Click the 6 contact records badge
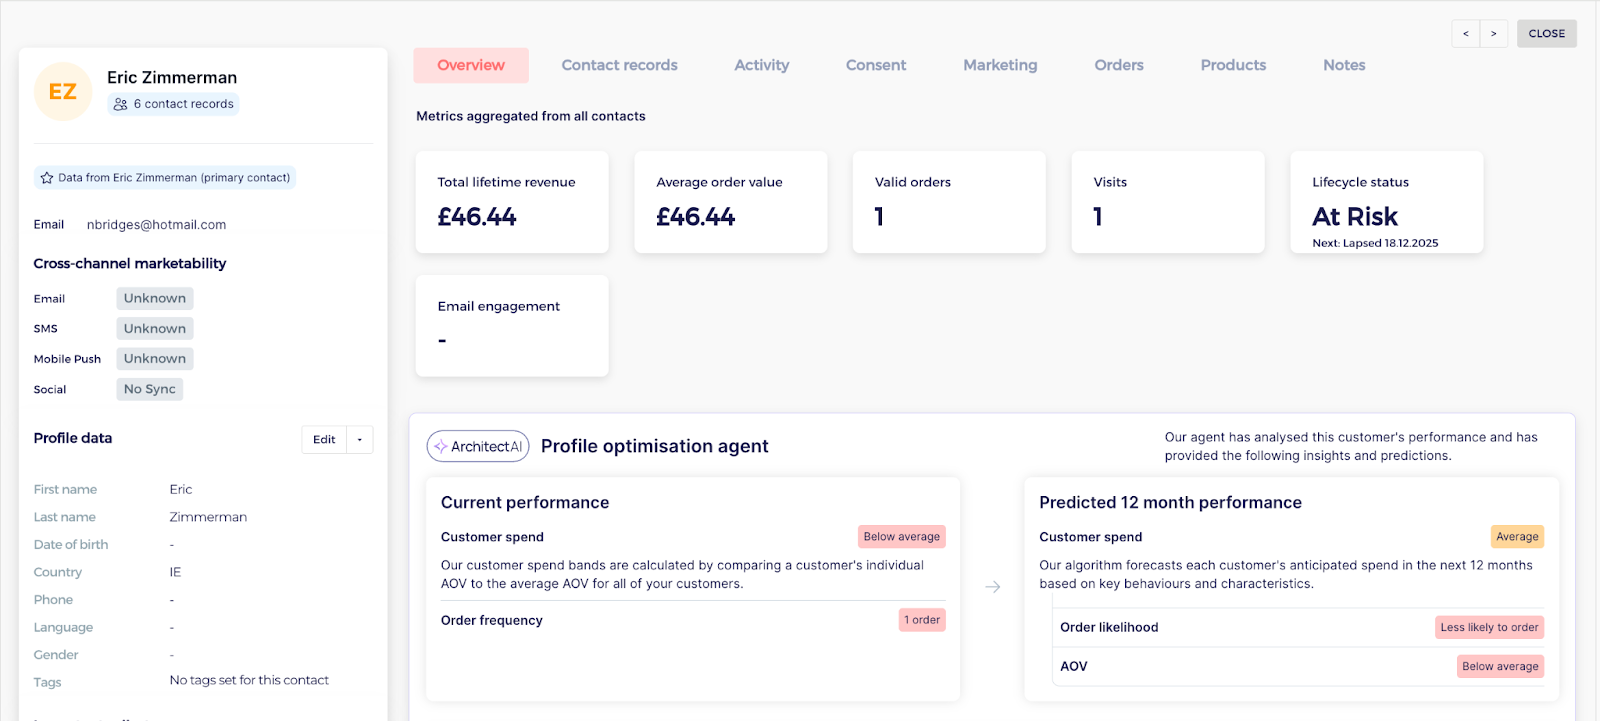Viewport: 1600px width, 721px height. [x=173, y=104]
